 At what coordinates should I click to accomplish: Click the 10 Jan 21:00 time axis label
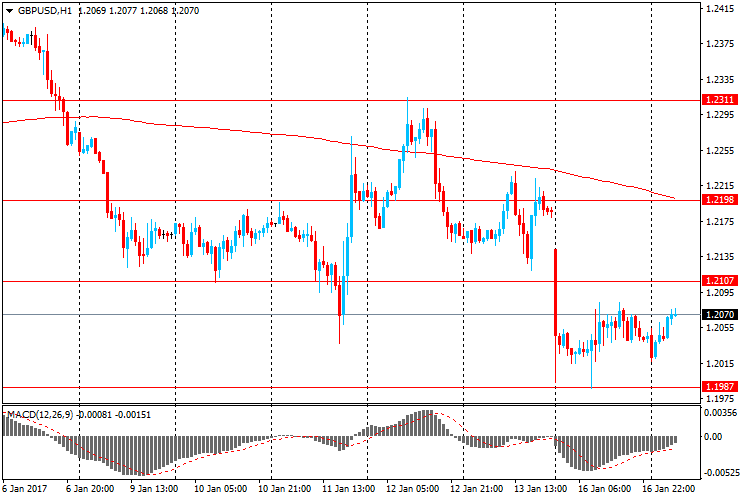[285, 488]
